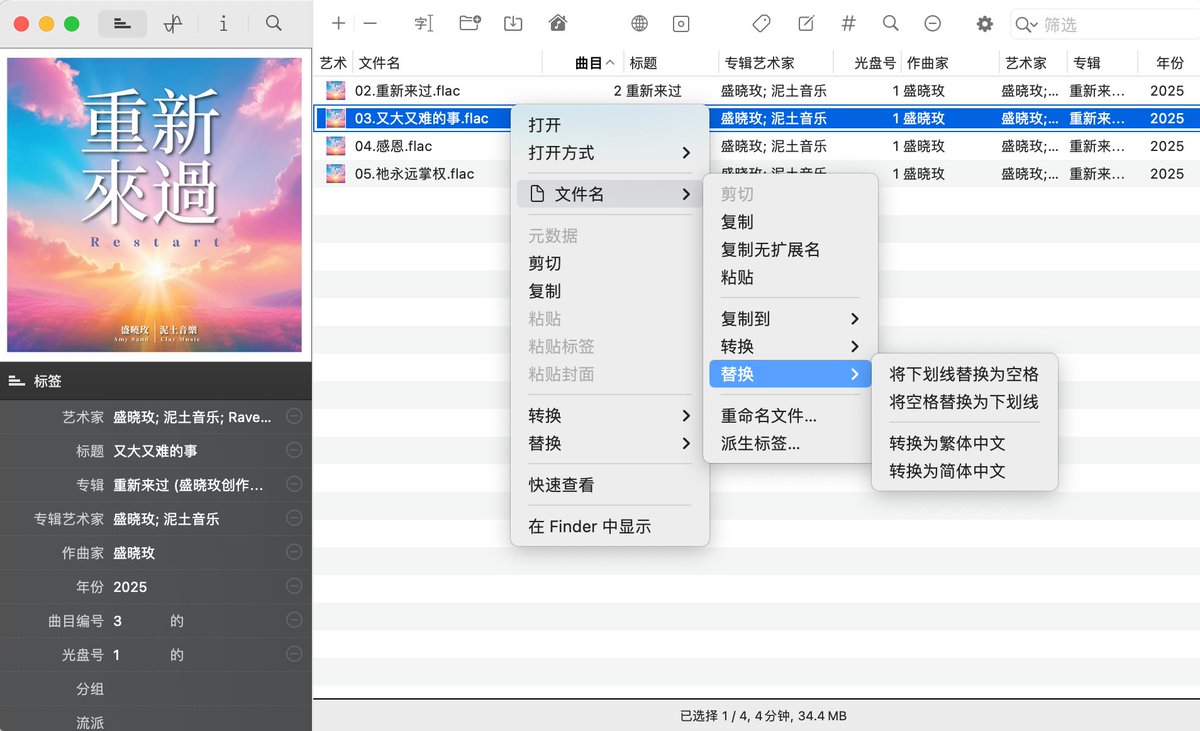1200x731 pixels.
Task: Expand 替换 in the main context menu
Action: coord(610,443)
